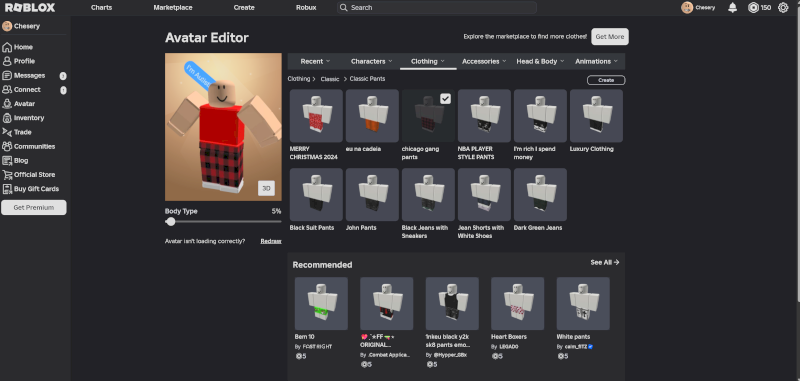800x381 pixels.
Task: Click the search magnifier icon
Action: point(344,8)
